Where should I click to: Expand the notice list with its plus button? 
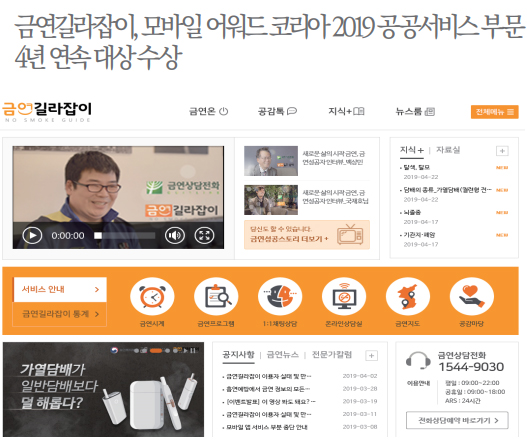371,356
